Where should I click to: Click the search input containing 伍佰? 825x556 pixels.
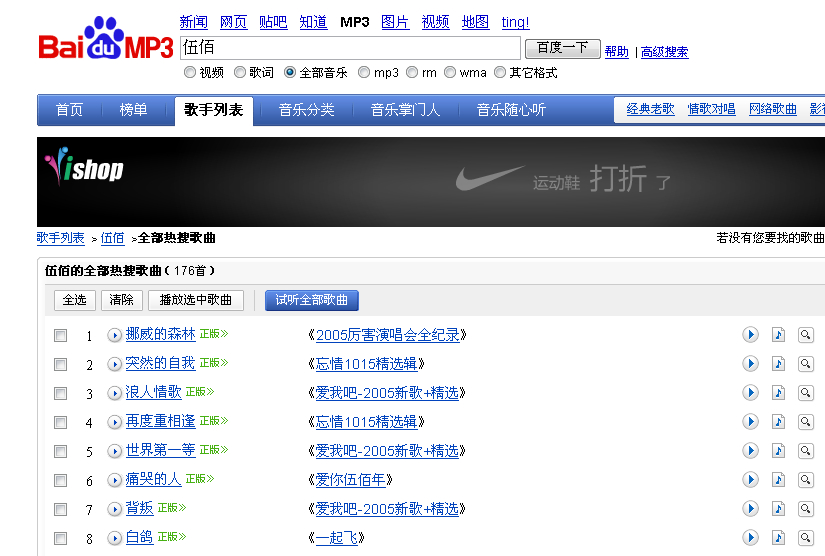click(x=350, y=48)
